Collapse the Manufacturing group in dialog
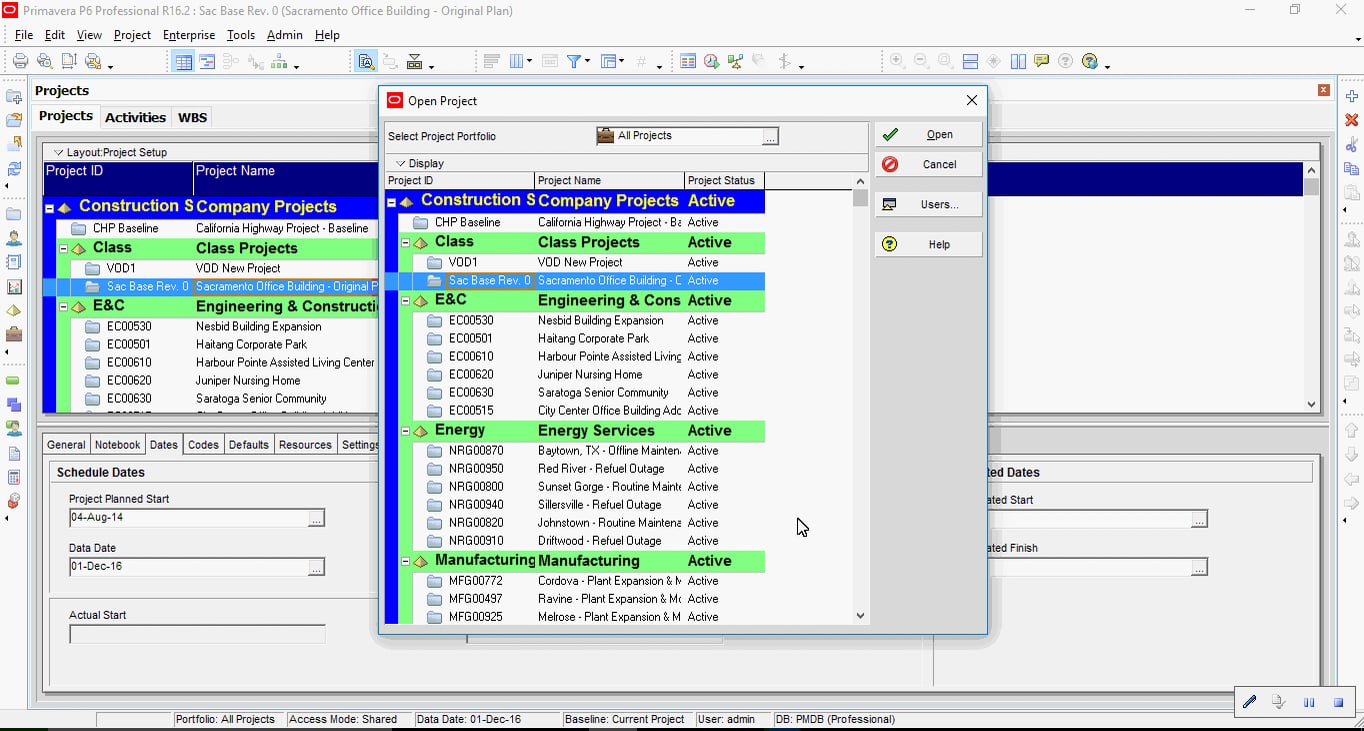The height and width of the screenshot is (731, 1364). pyautogui.click(x=406, y=561)
